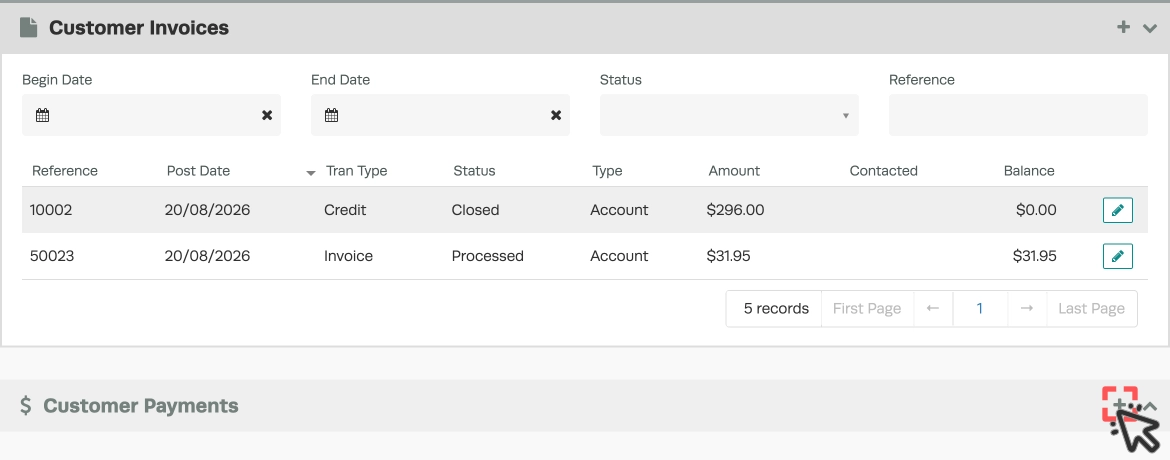Sort by Contacted column header
Screen dimensions: 1170x460
pos(883,170)
